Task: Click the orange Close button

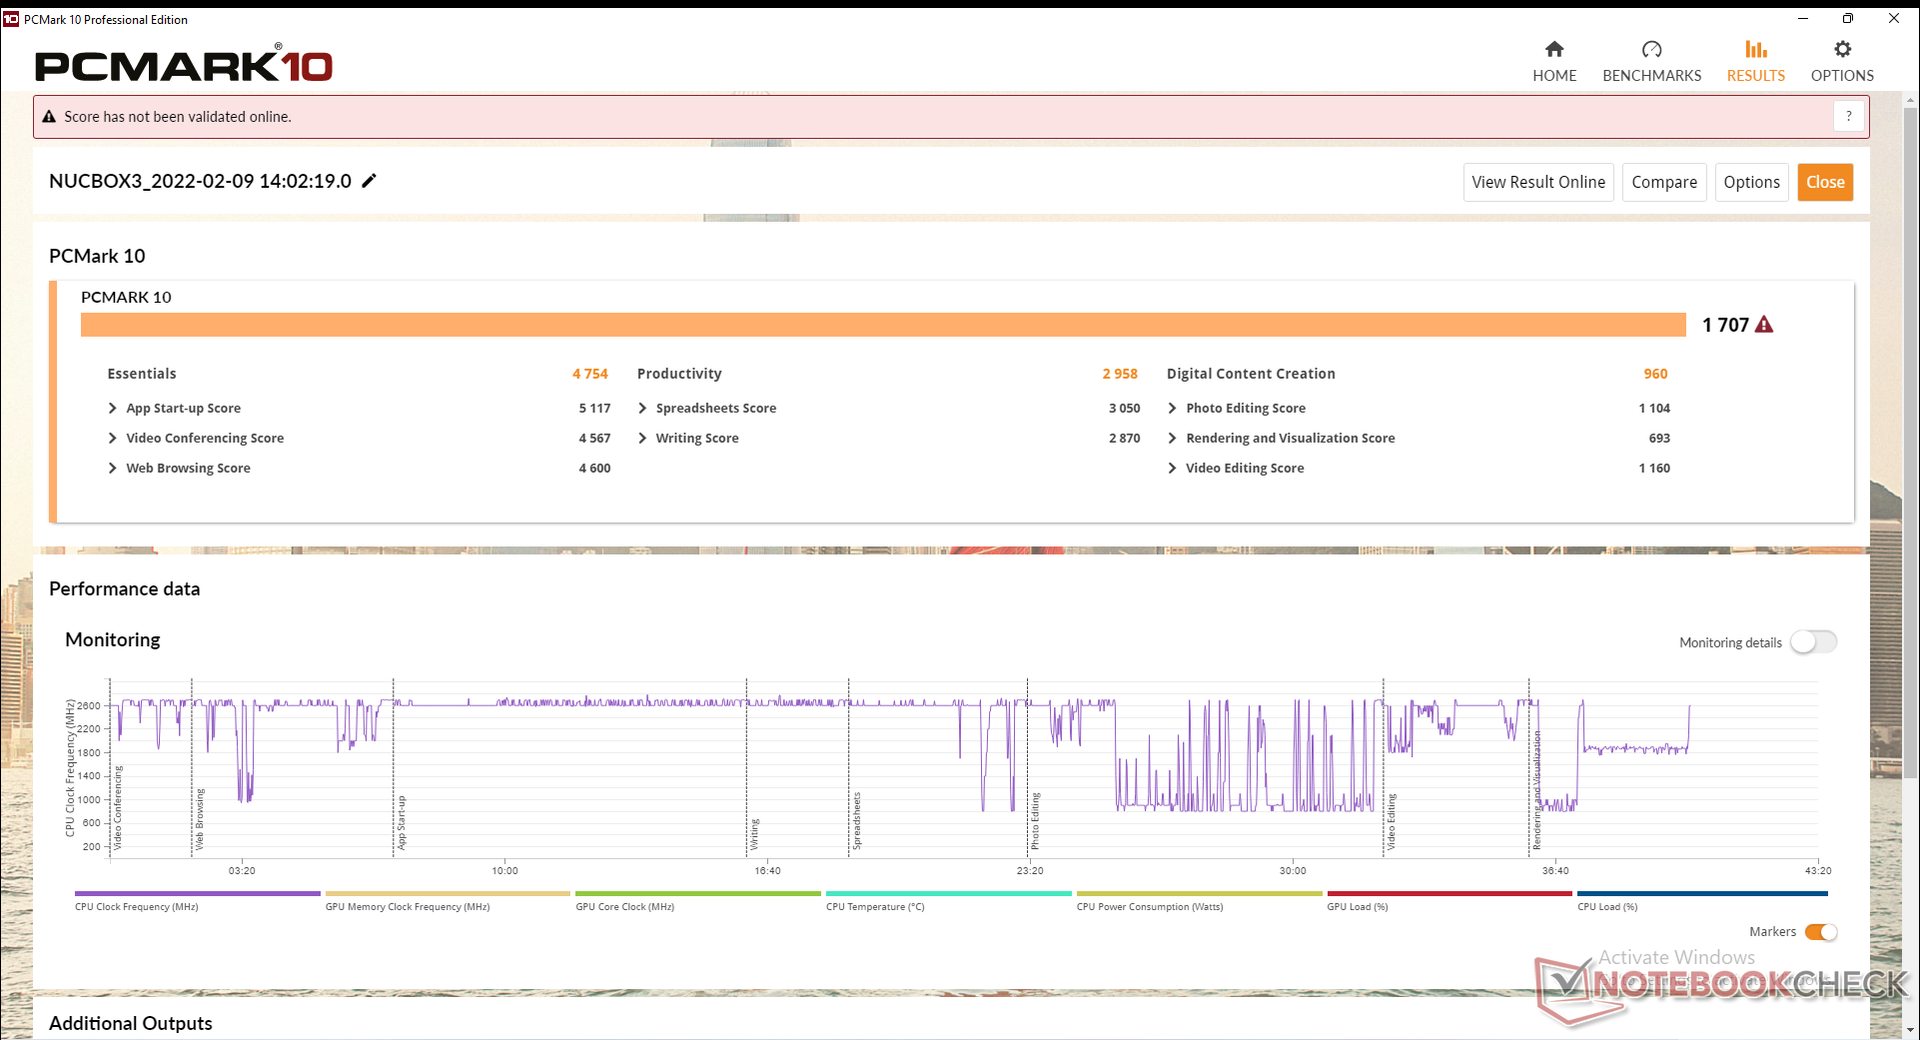Action: point(1825,182)
